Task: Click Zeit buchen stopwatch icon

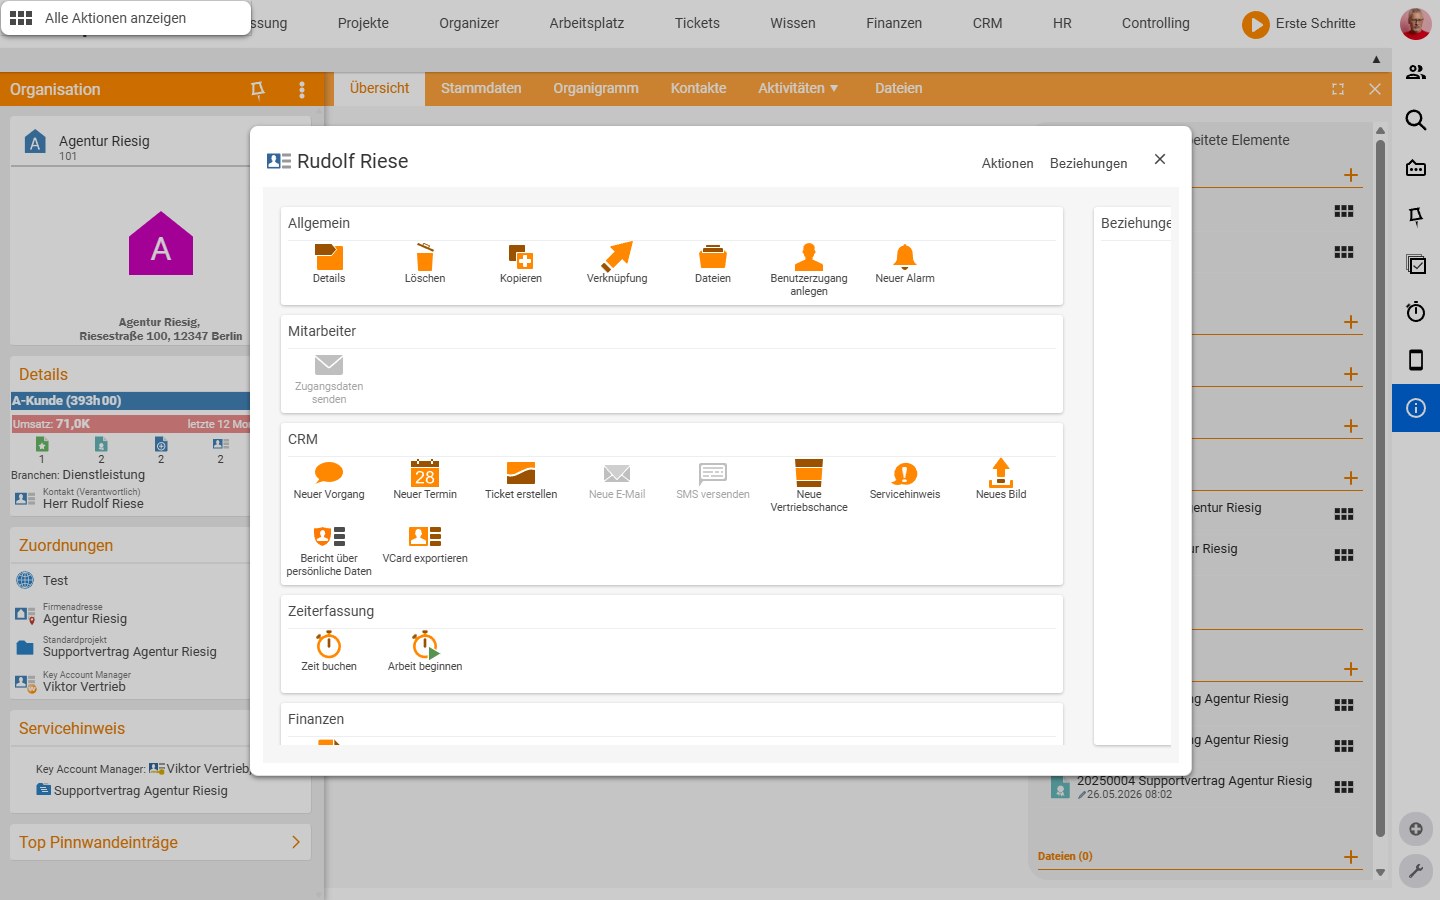Action: pyautogui.click(x=329, y=645)
